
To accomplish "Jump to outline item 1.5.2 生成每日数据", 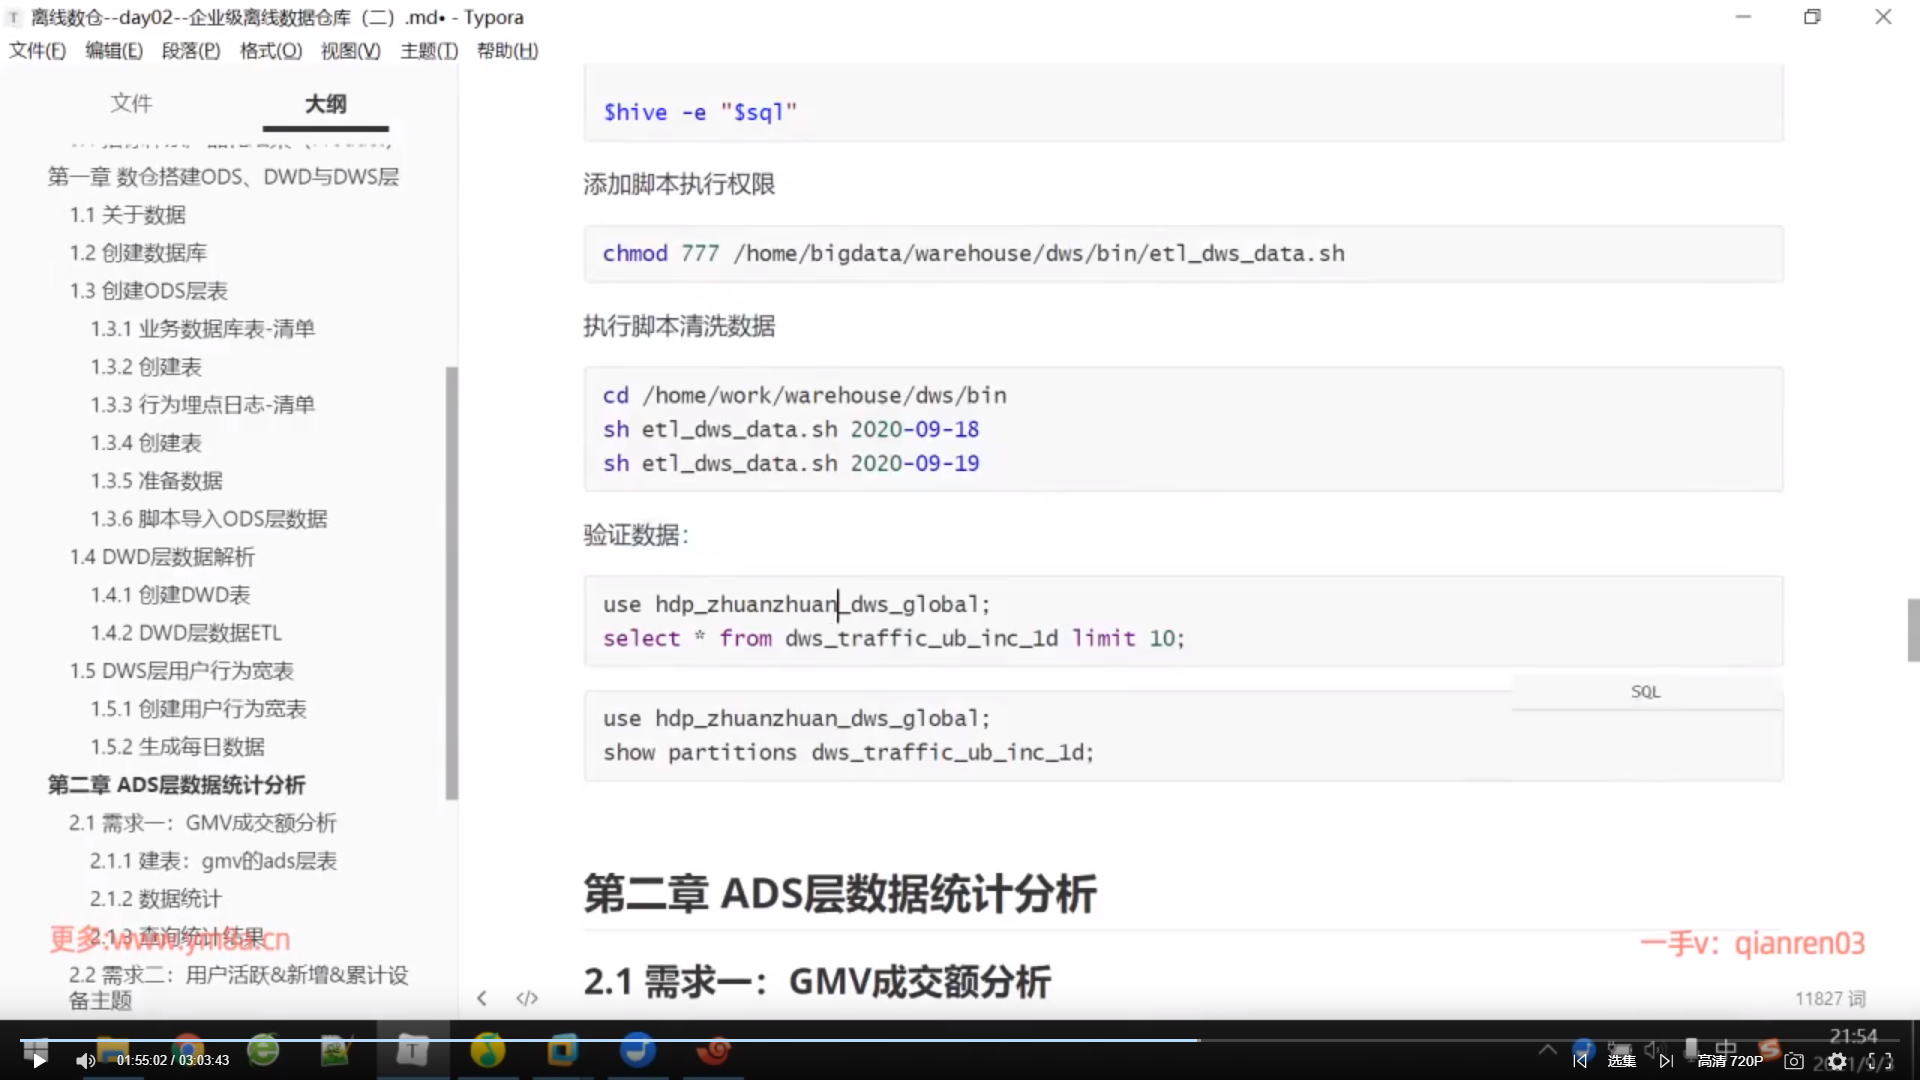I will [x=177, y=747].
